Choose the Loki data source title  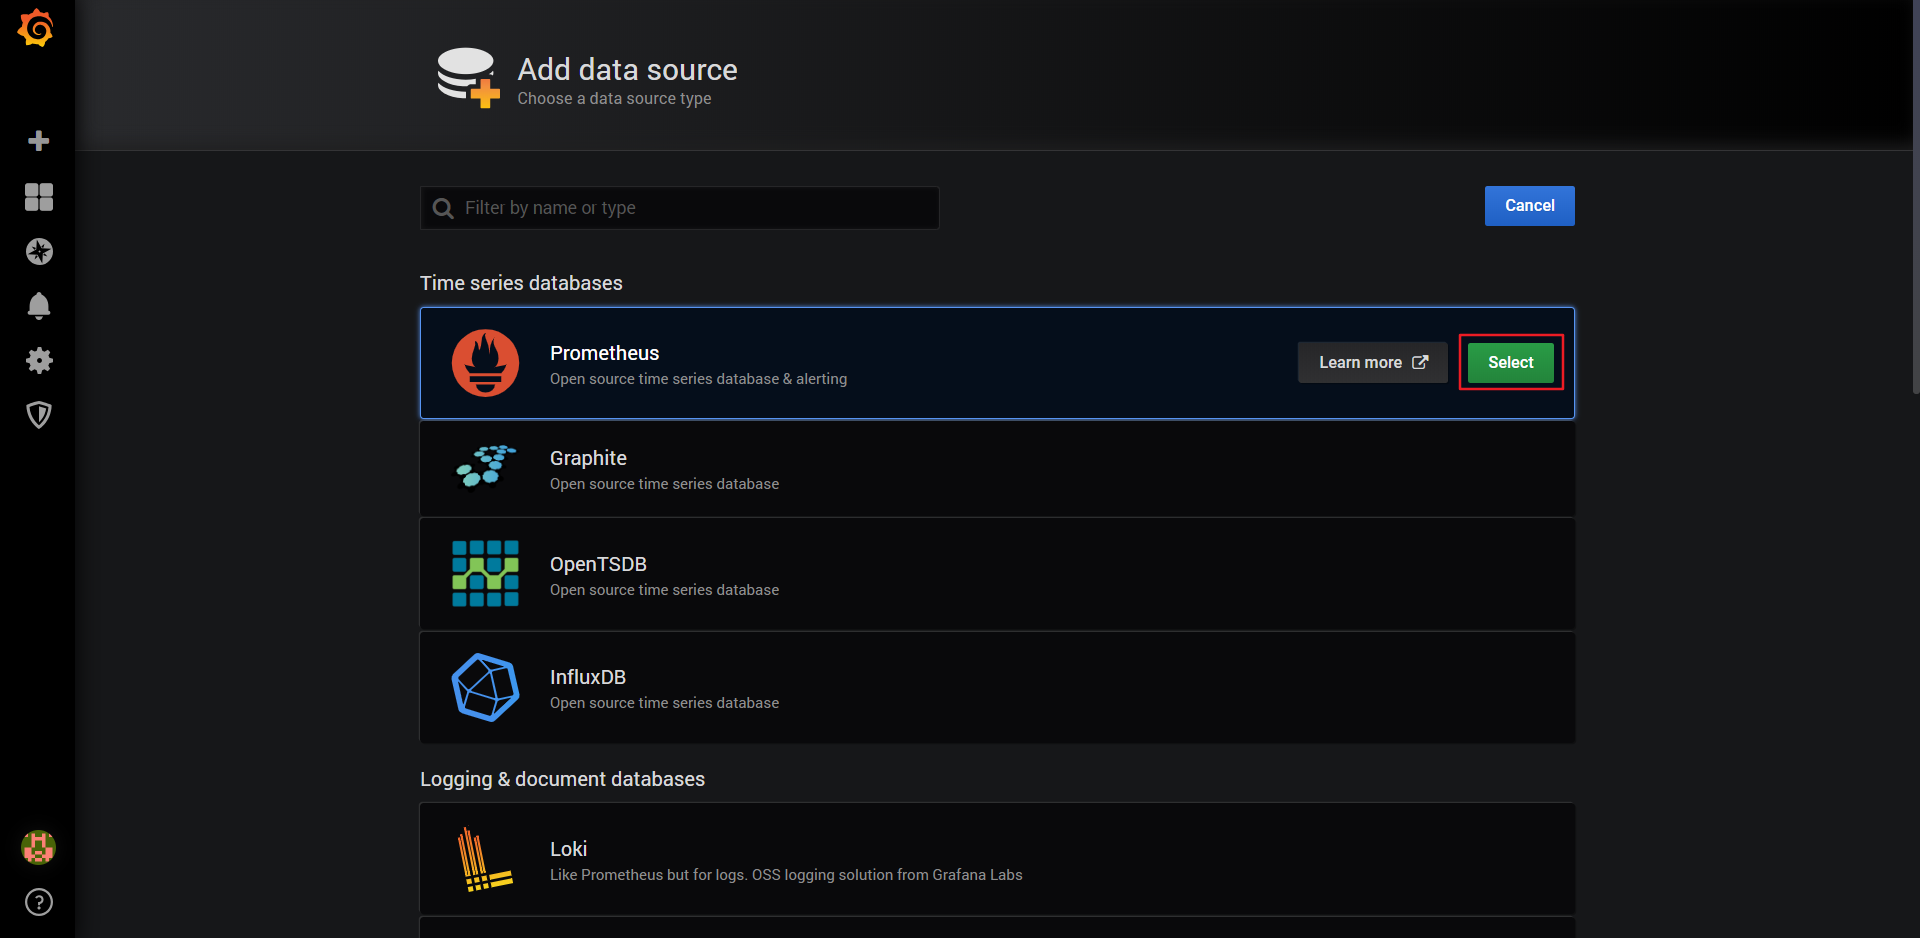coord(568,849)
